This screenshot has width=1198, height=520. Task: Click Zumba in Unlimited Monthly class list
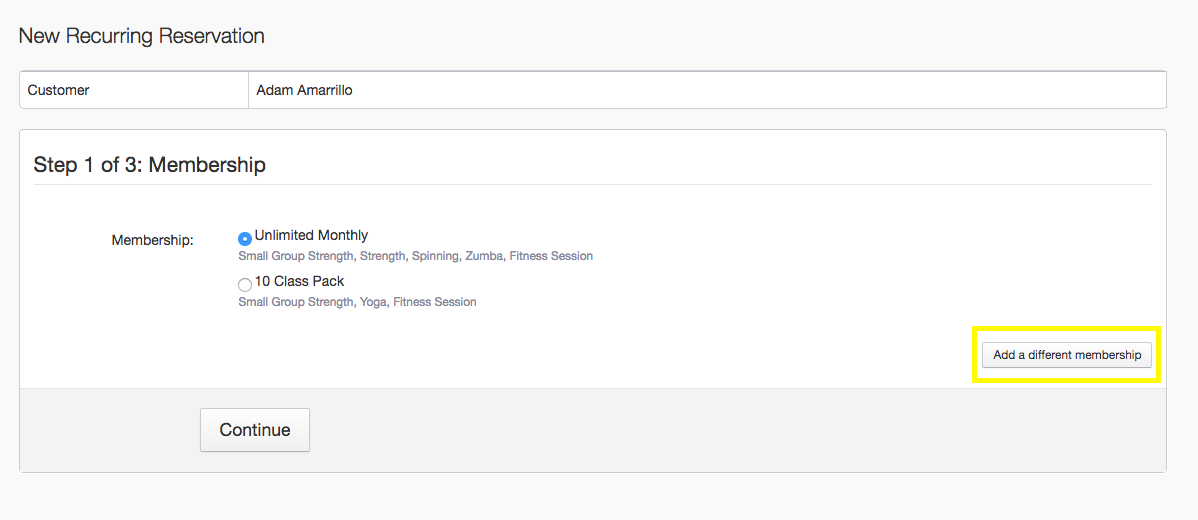484,256
